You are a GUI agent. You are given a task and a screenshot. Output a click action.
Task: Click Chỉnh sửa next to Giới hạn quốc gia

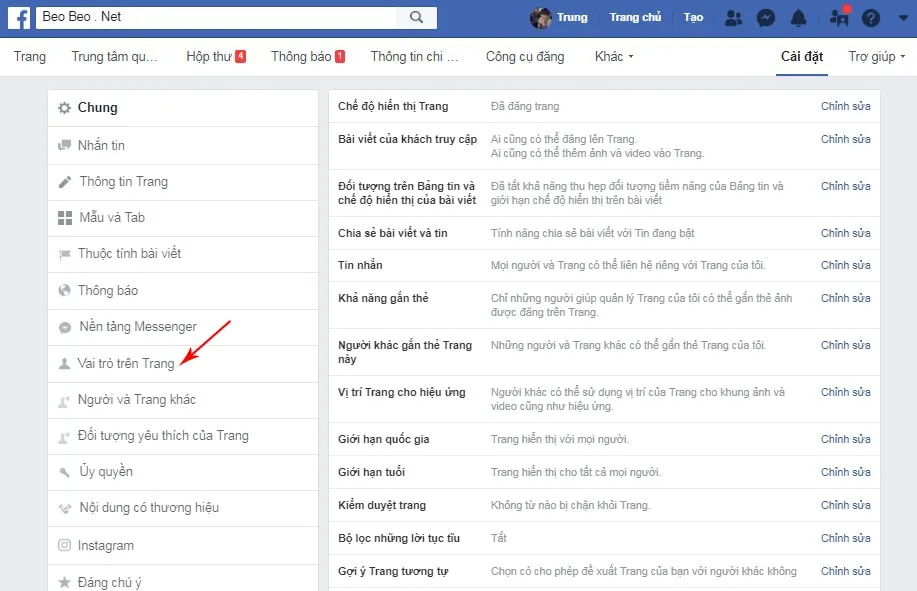845,438
